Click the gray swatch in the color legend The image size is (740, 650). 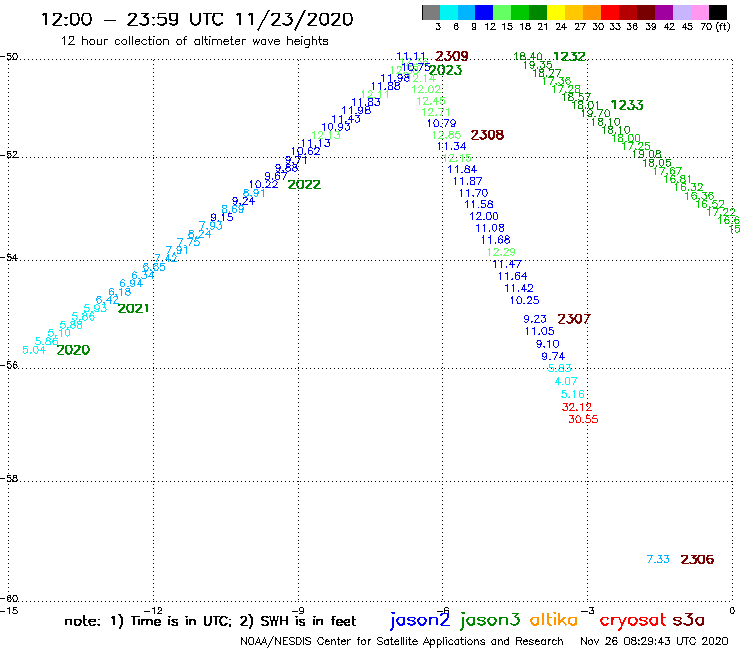click(x=431, y=12)
